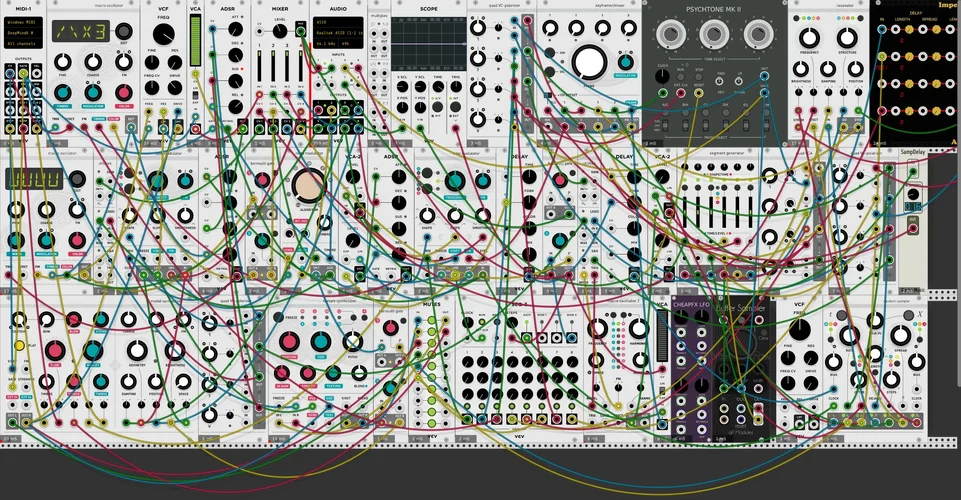The height and width of the screenshot is (500, 961).
Task: Click the large tan ALGORITHM knob
Action: pos(308,185)
